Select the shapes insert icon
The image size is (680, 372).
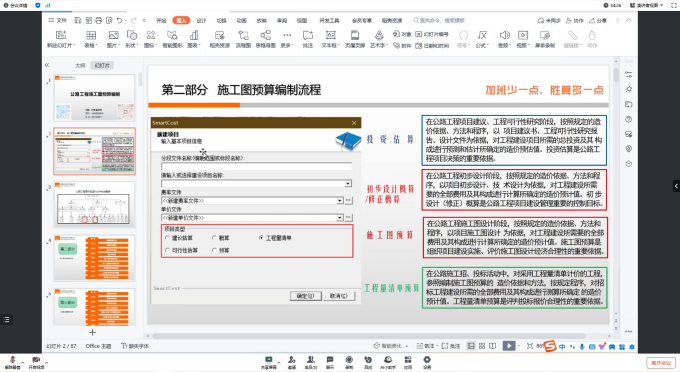point(131,39)
